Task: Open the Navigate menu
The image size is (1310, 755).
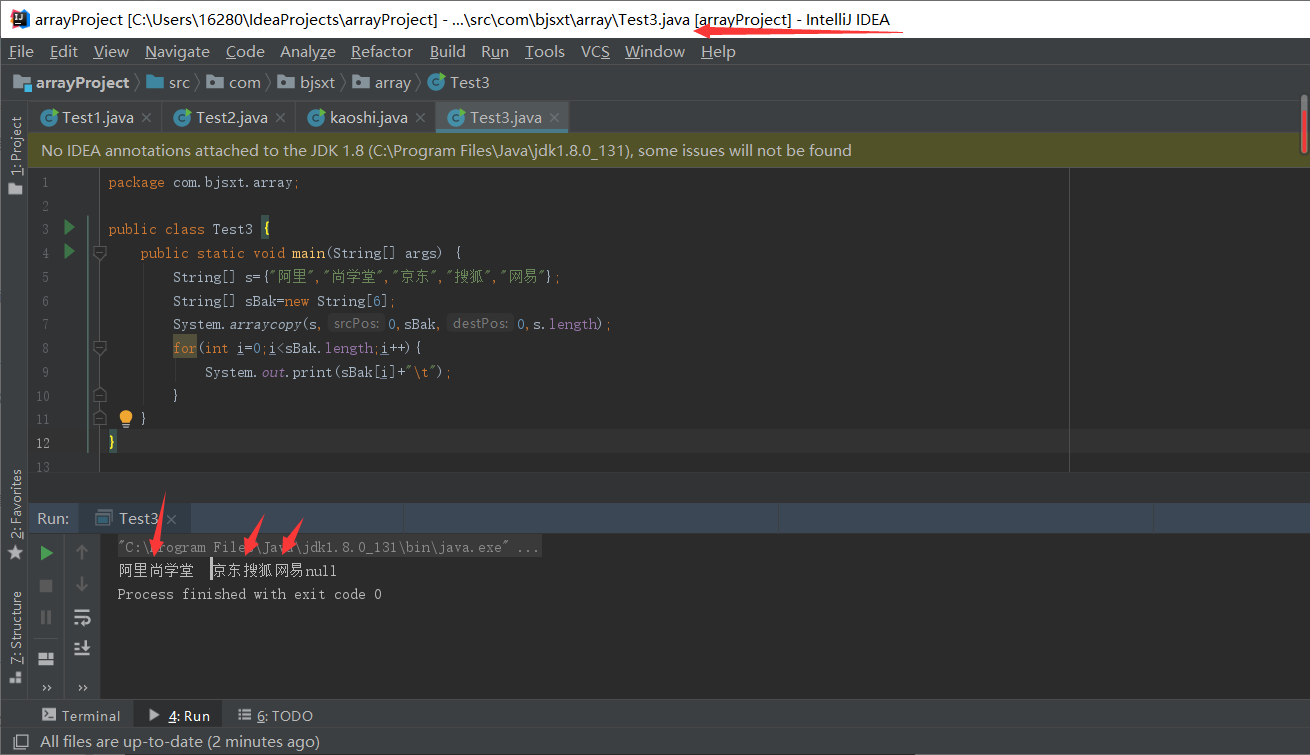Action: 177,52
